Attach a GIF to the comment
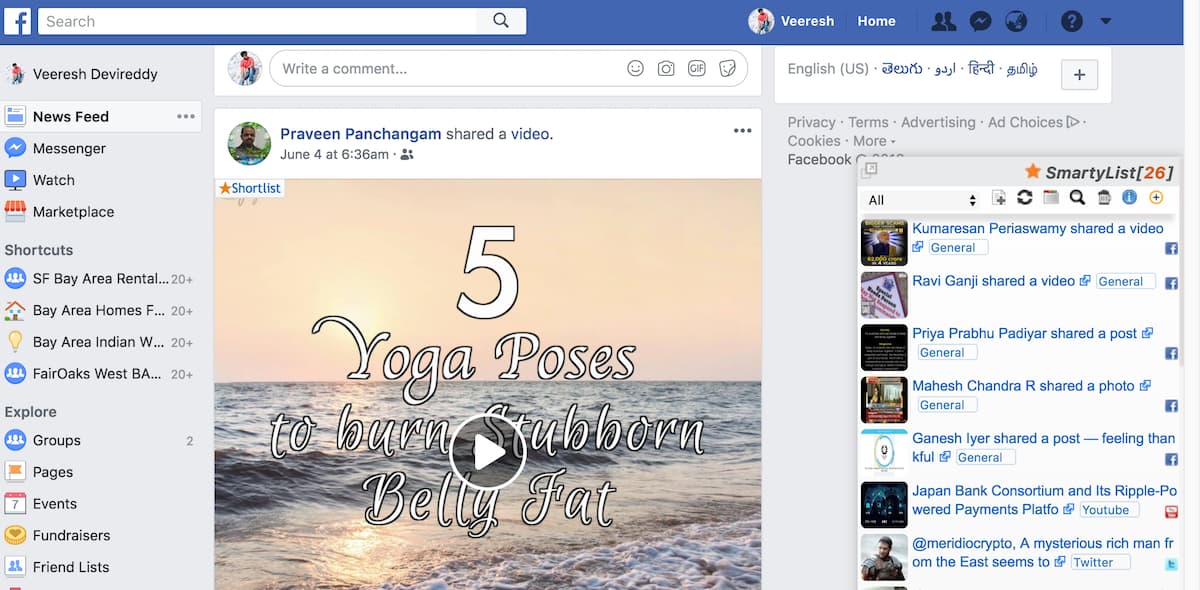The width and height of the screenshot is (1200, 590). point(696,69)
